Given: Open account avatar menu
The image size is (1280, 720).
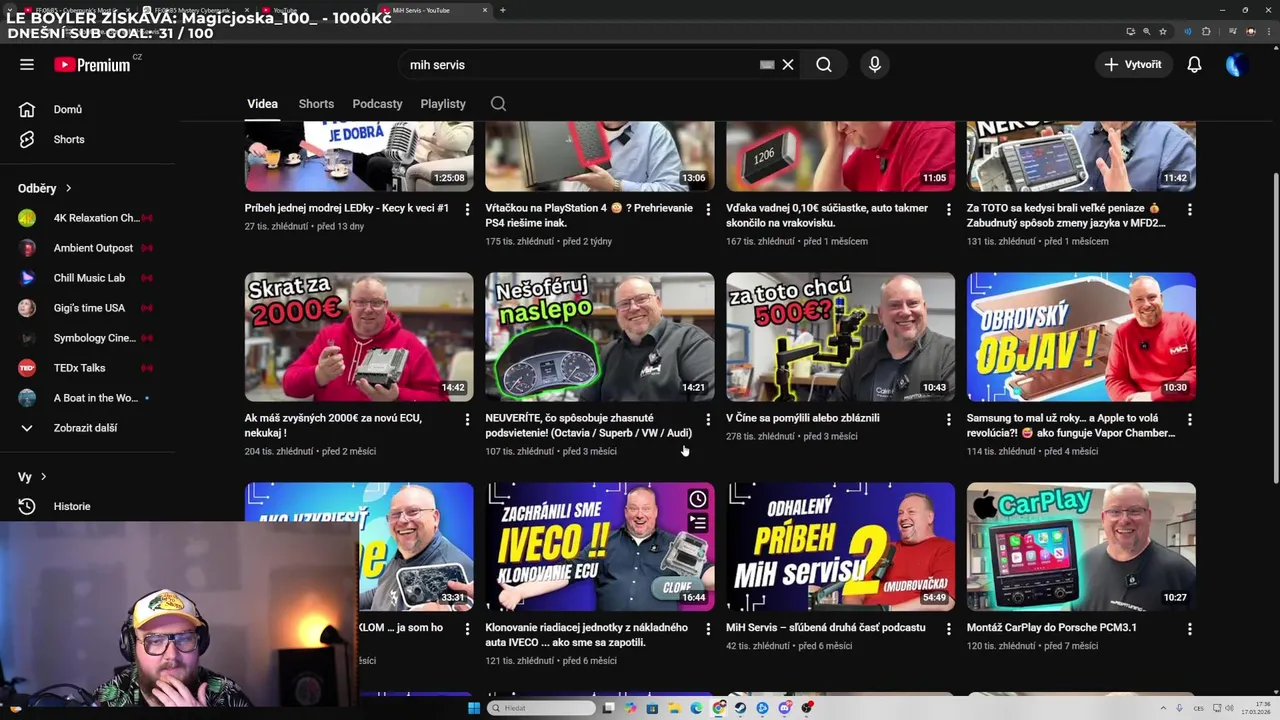Looking at the screenshot, I should coord(1237,65).
